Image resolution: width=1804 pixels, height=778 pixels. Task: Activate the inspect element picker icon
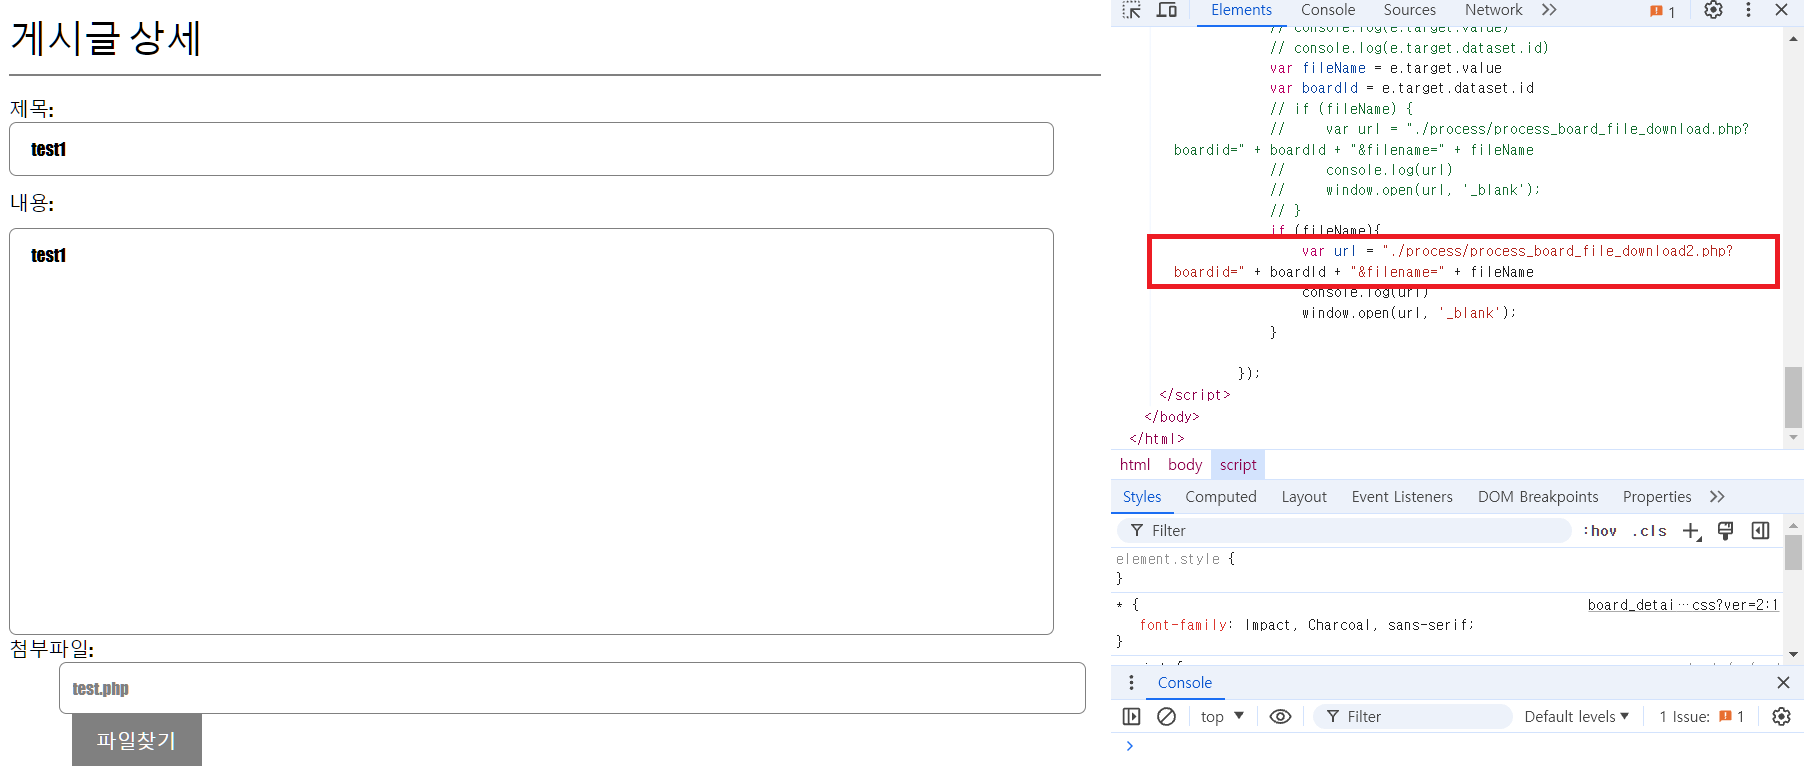tap(1132, 10)
